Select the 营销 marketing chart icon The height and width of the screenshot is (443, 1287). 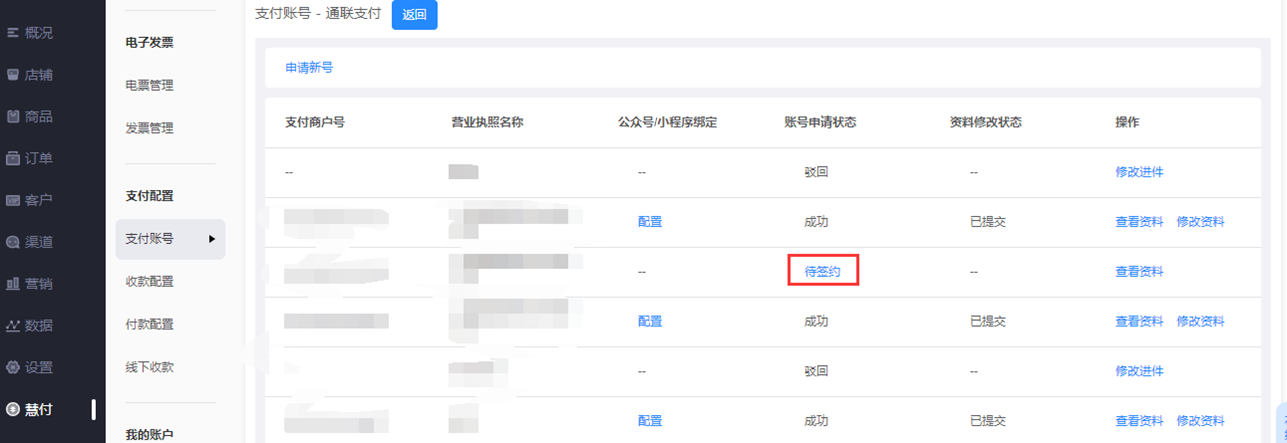[x=13, y=284]
